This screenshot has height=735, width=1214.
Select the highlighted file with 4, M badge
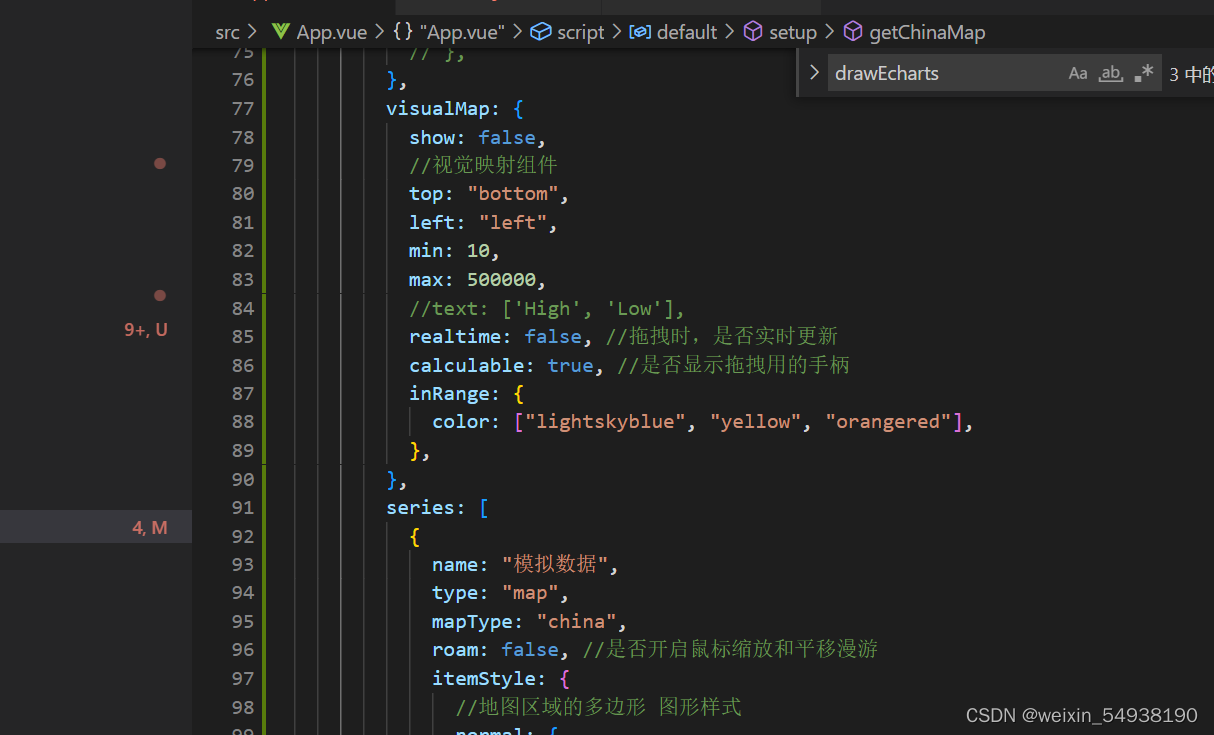[95, 527]
